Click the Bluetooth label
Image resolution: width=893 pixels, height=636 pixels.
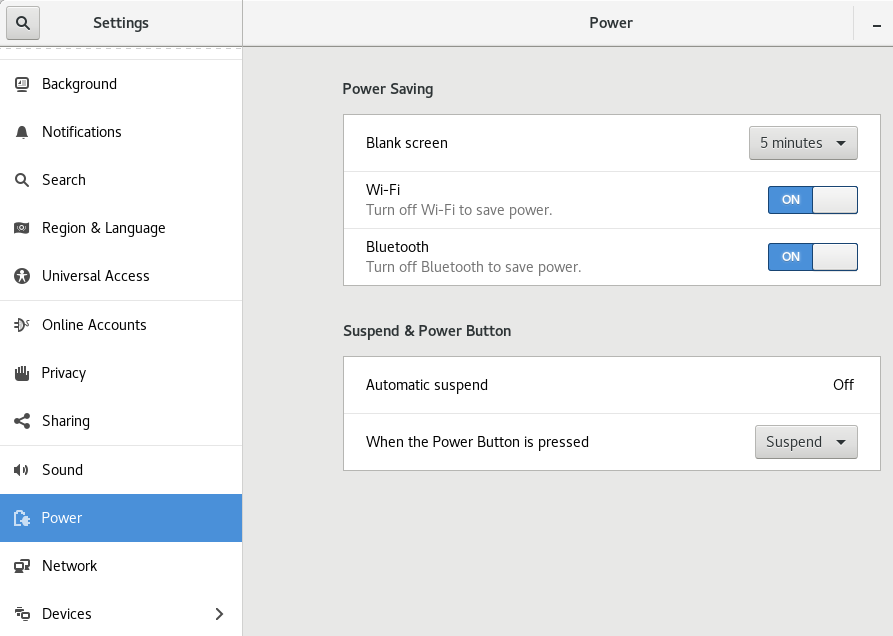397,247
